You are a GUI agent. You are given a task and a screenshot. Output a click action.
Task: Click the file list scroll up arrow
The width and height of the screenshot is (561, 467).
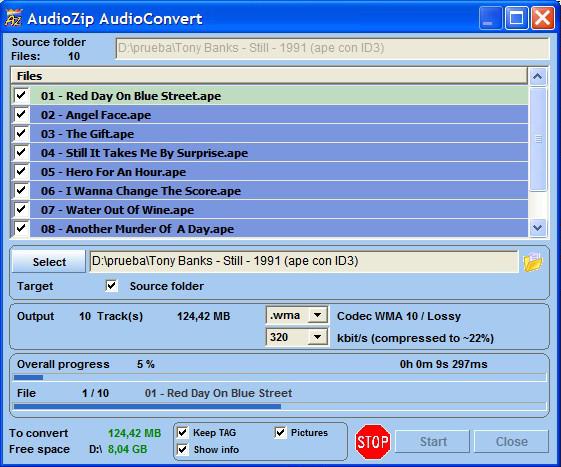coord(538,76)
